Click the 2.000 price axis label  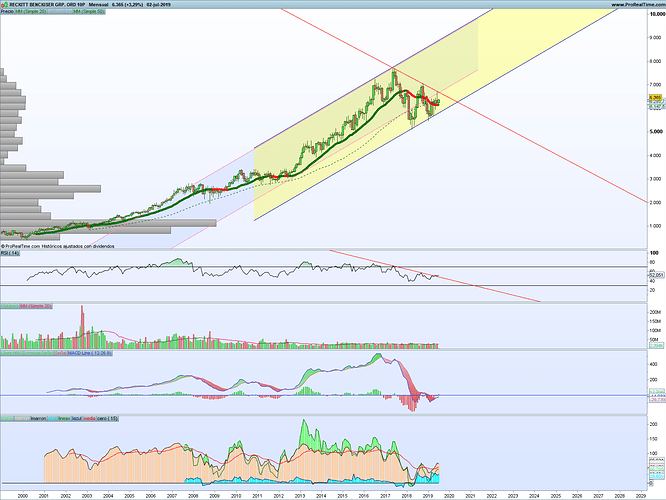coord(656,203)
